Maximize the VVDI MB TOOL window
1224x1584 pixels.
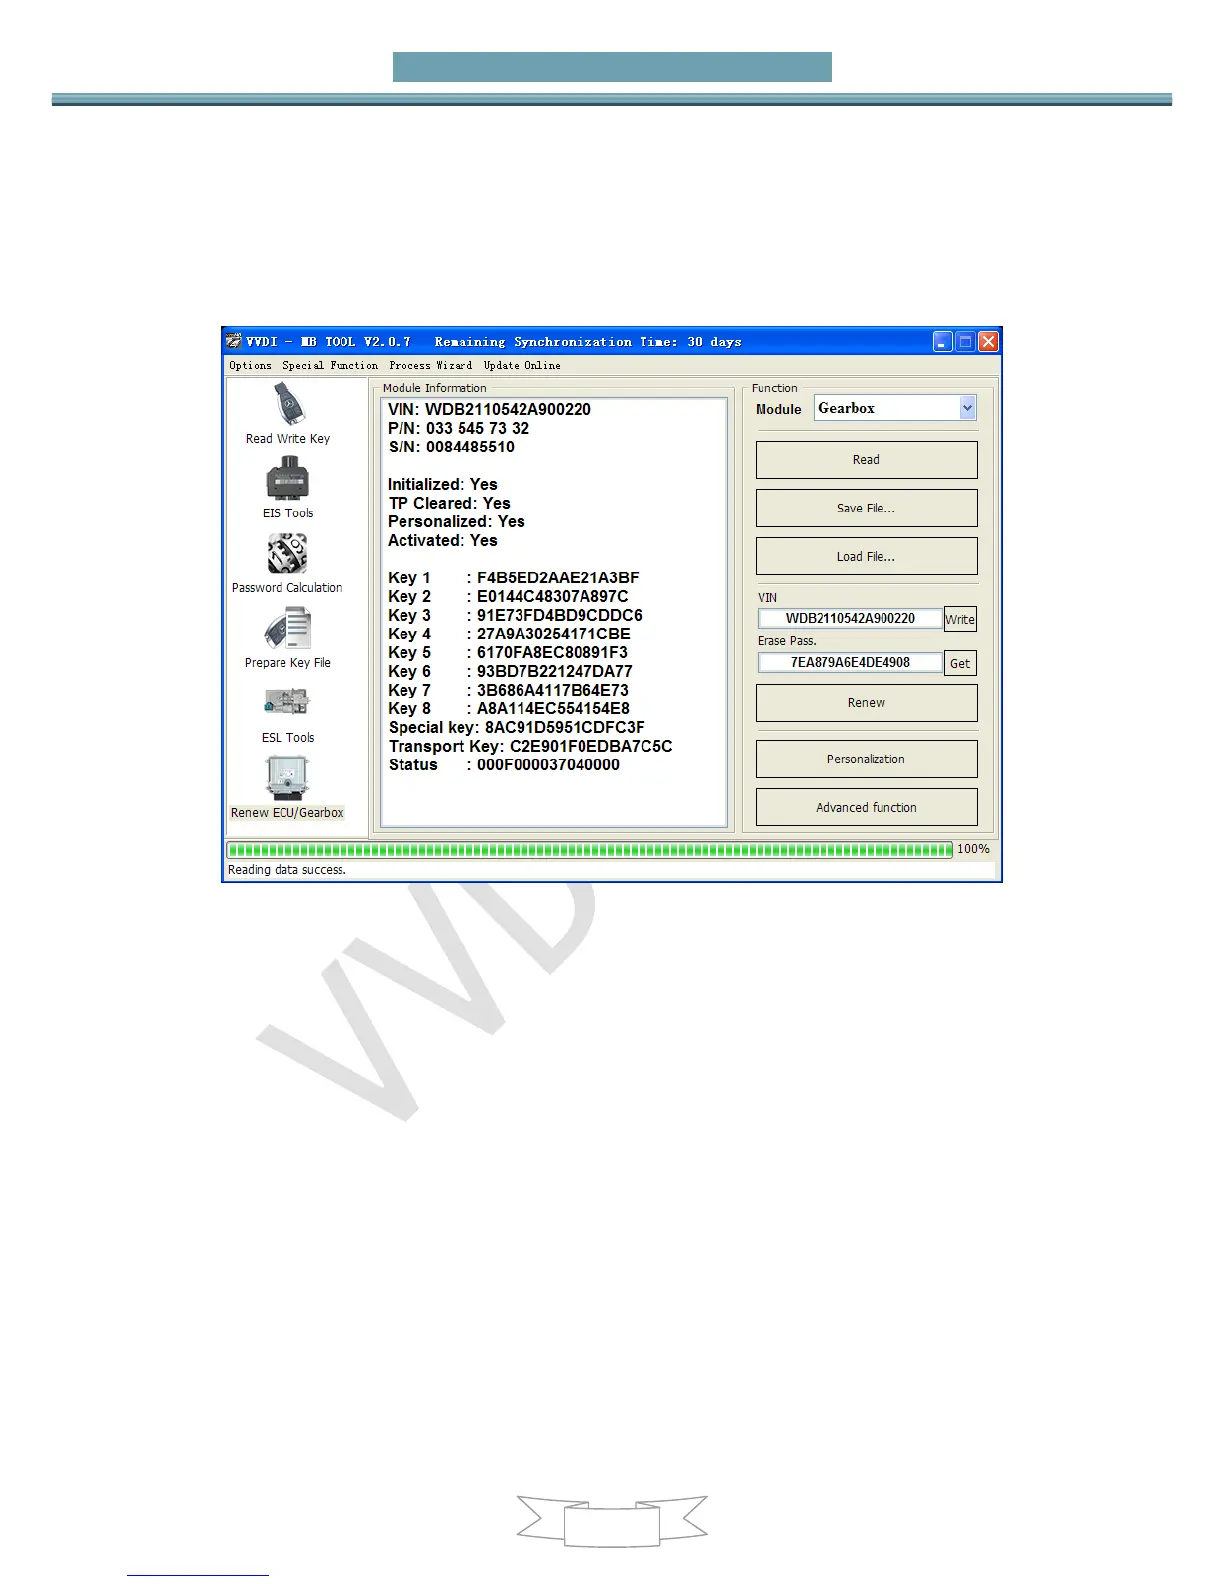[965, 342]
